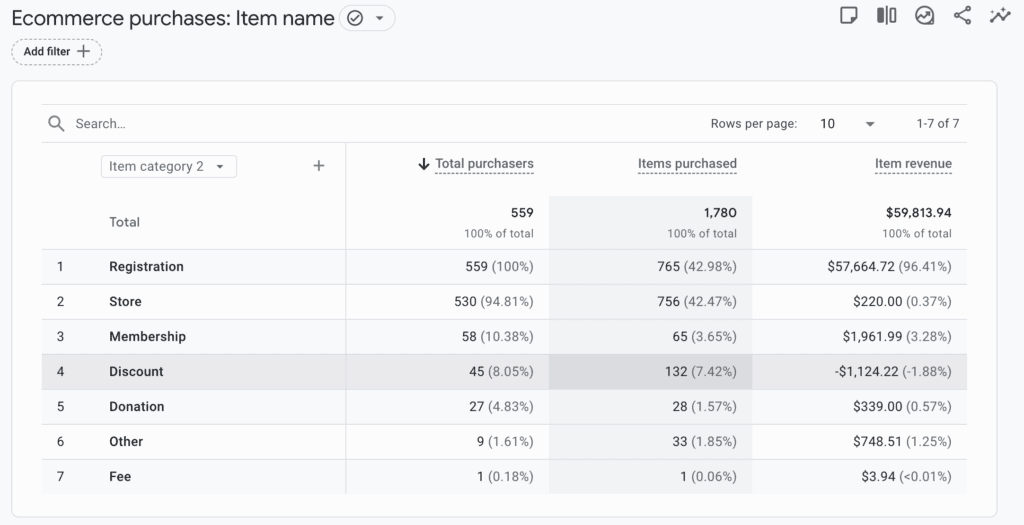
Task: Click the share report icon
Action: pyautogui.click(x=962, y=16)
